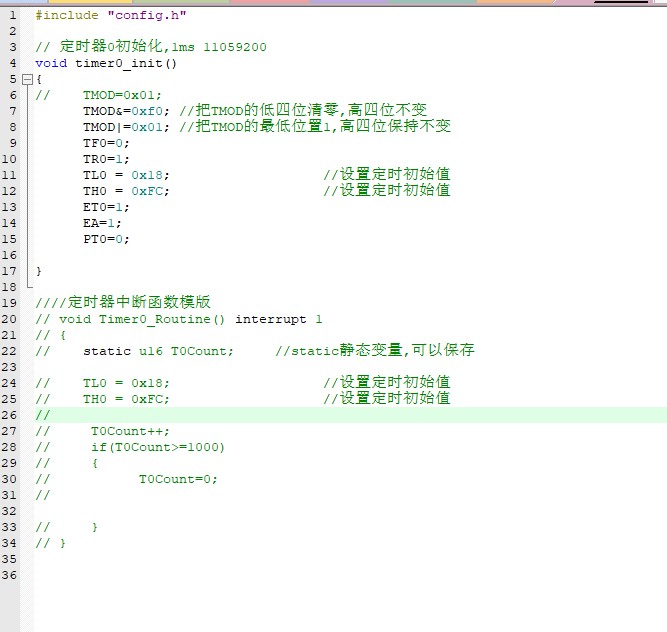667x632 pixels.
Task: Click line number 18 in the gutter
Action: pos(9,288)
